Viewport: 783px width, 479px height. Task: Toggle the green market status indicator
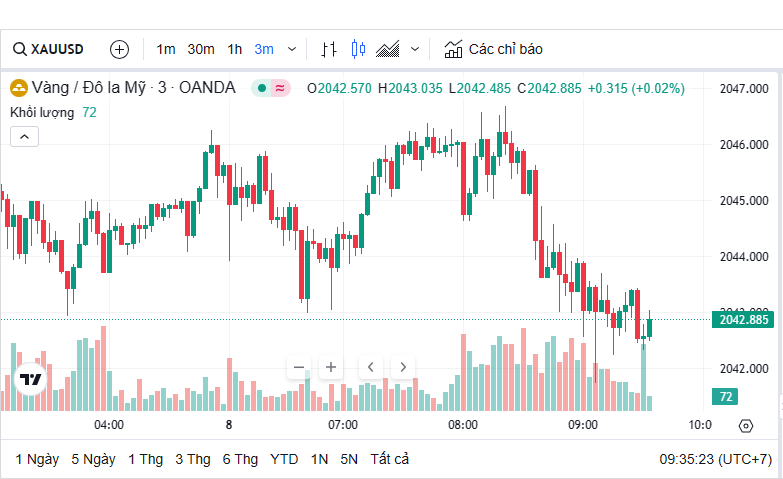[x=261, y=88]
